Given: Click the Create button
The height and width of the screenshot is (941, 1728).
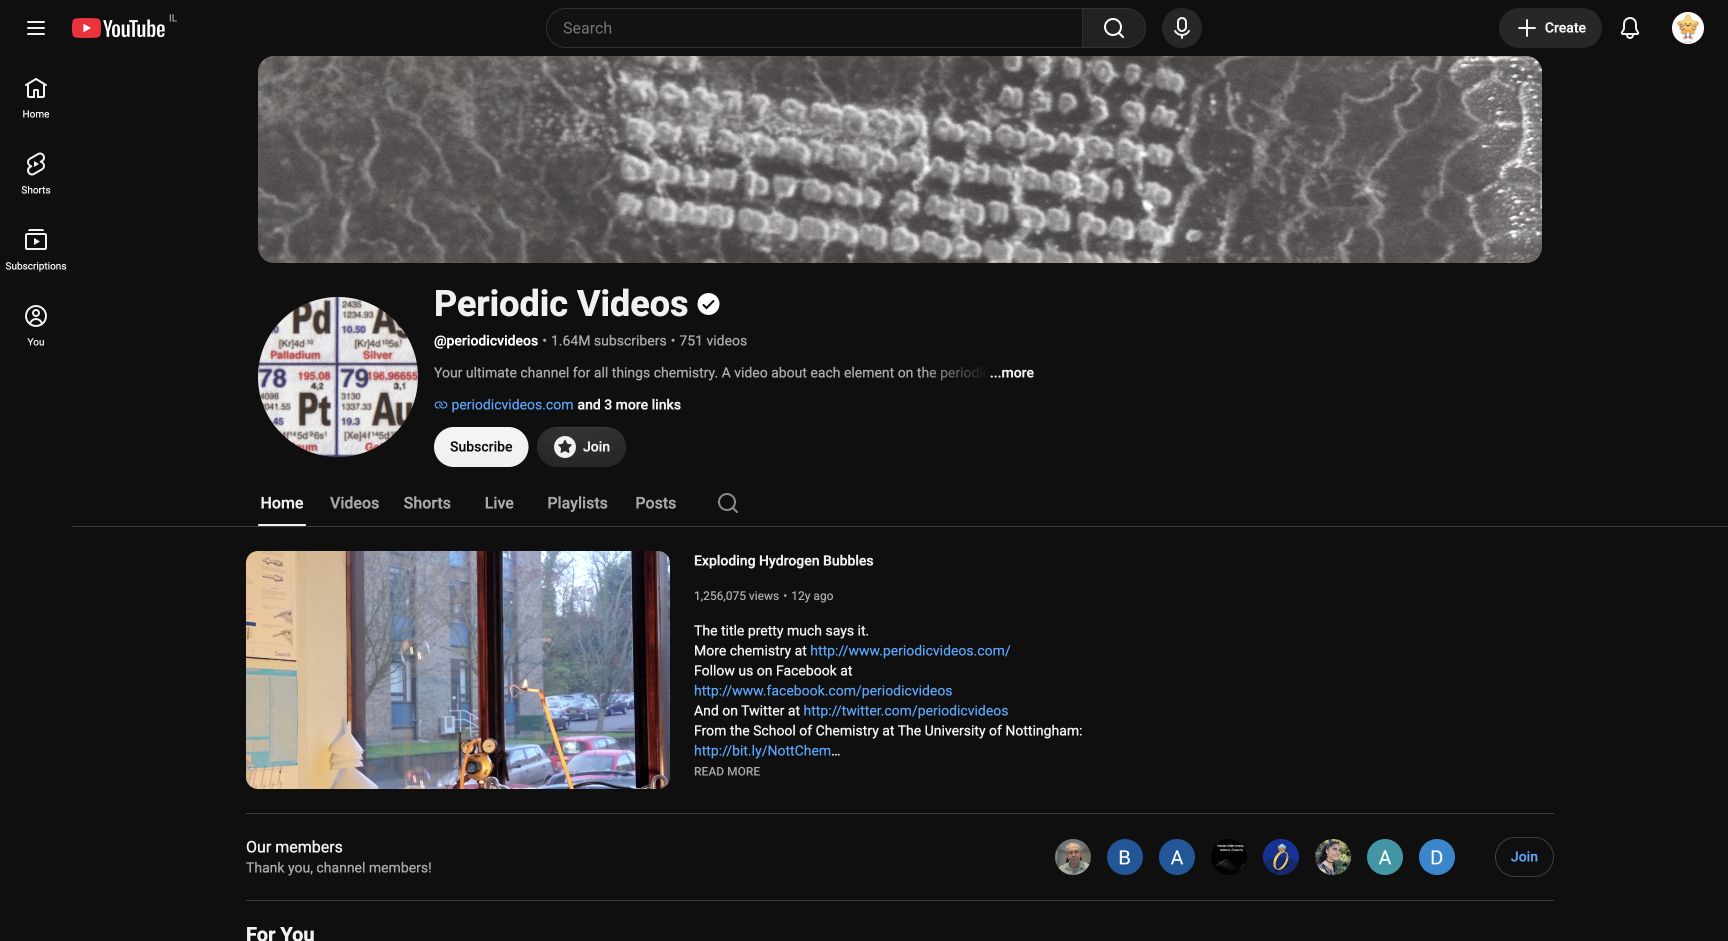Looking at the screenshot, I should pyautogui.click(x=1550, y=28).
